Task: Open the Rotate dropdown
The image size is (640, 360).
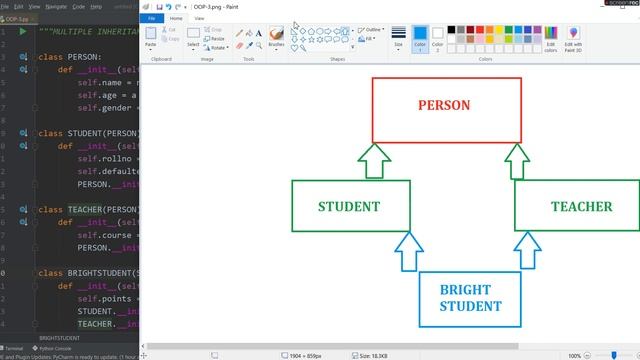Action: point(216,48)
